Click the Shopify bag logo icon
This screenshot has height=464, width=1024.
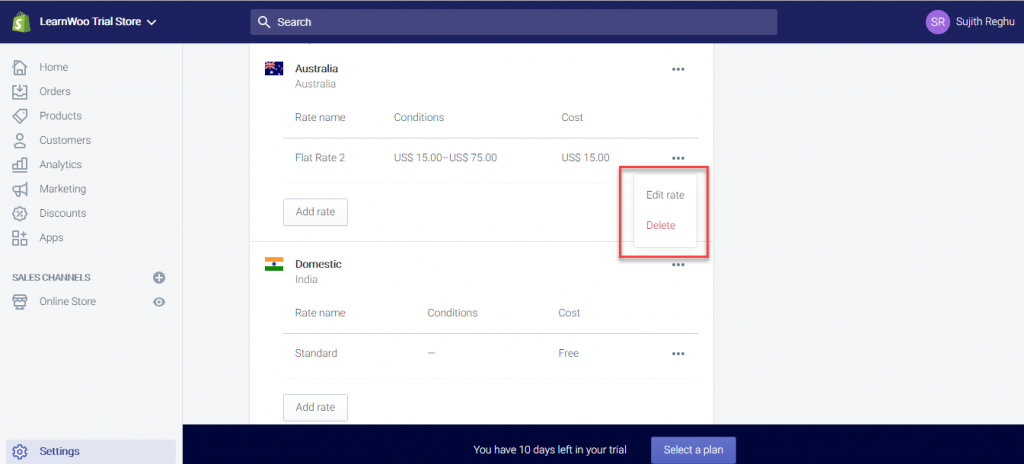(21, 22)
